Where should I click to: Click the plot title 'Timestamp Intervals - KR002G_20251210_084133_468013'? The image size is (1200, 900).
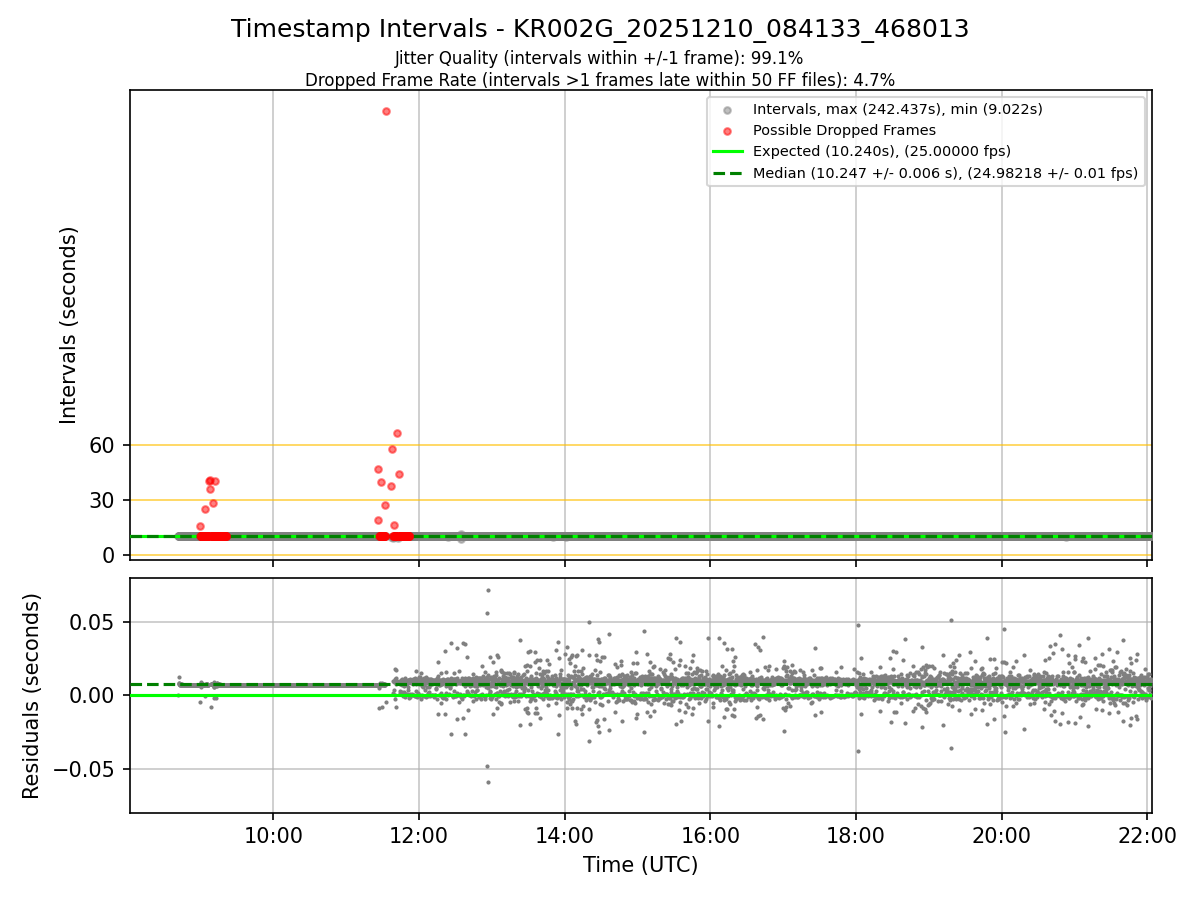pyautogui.click(x=600, y=29)
